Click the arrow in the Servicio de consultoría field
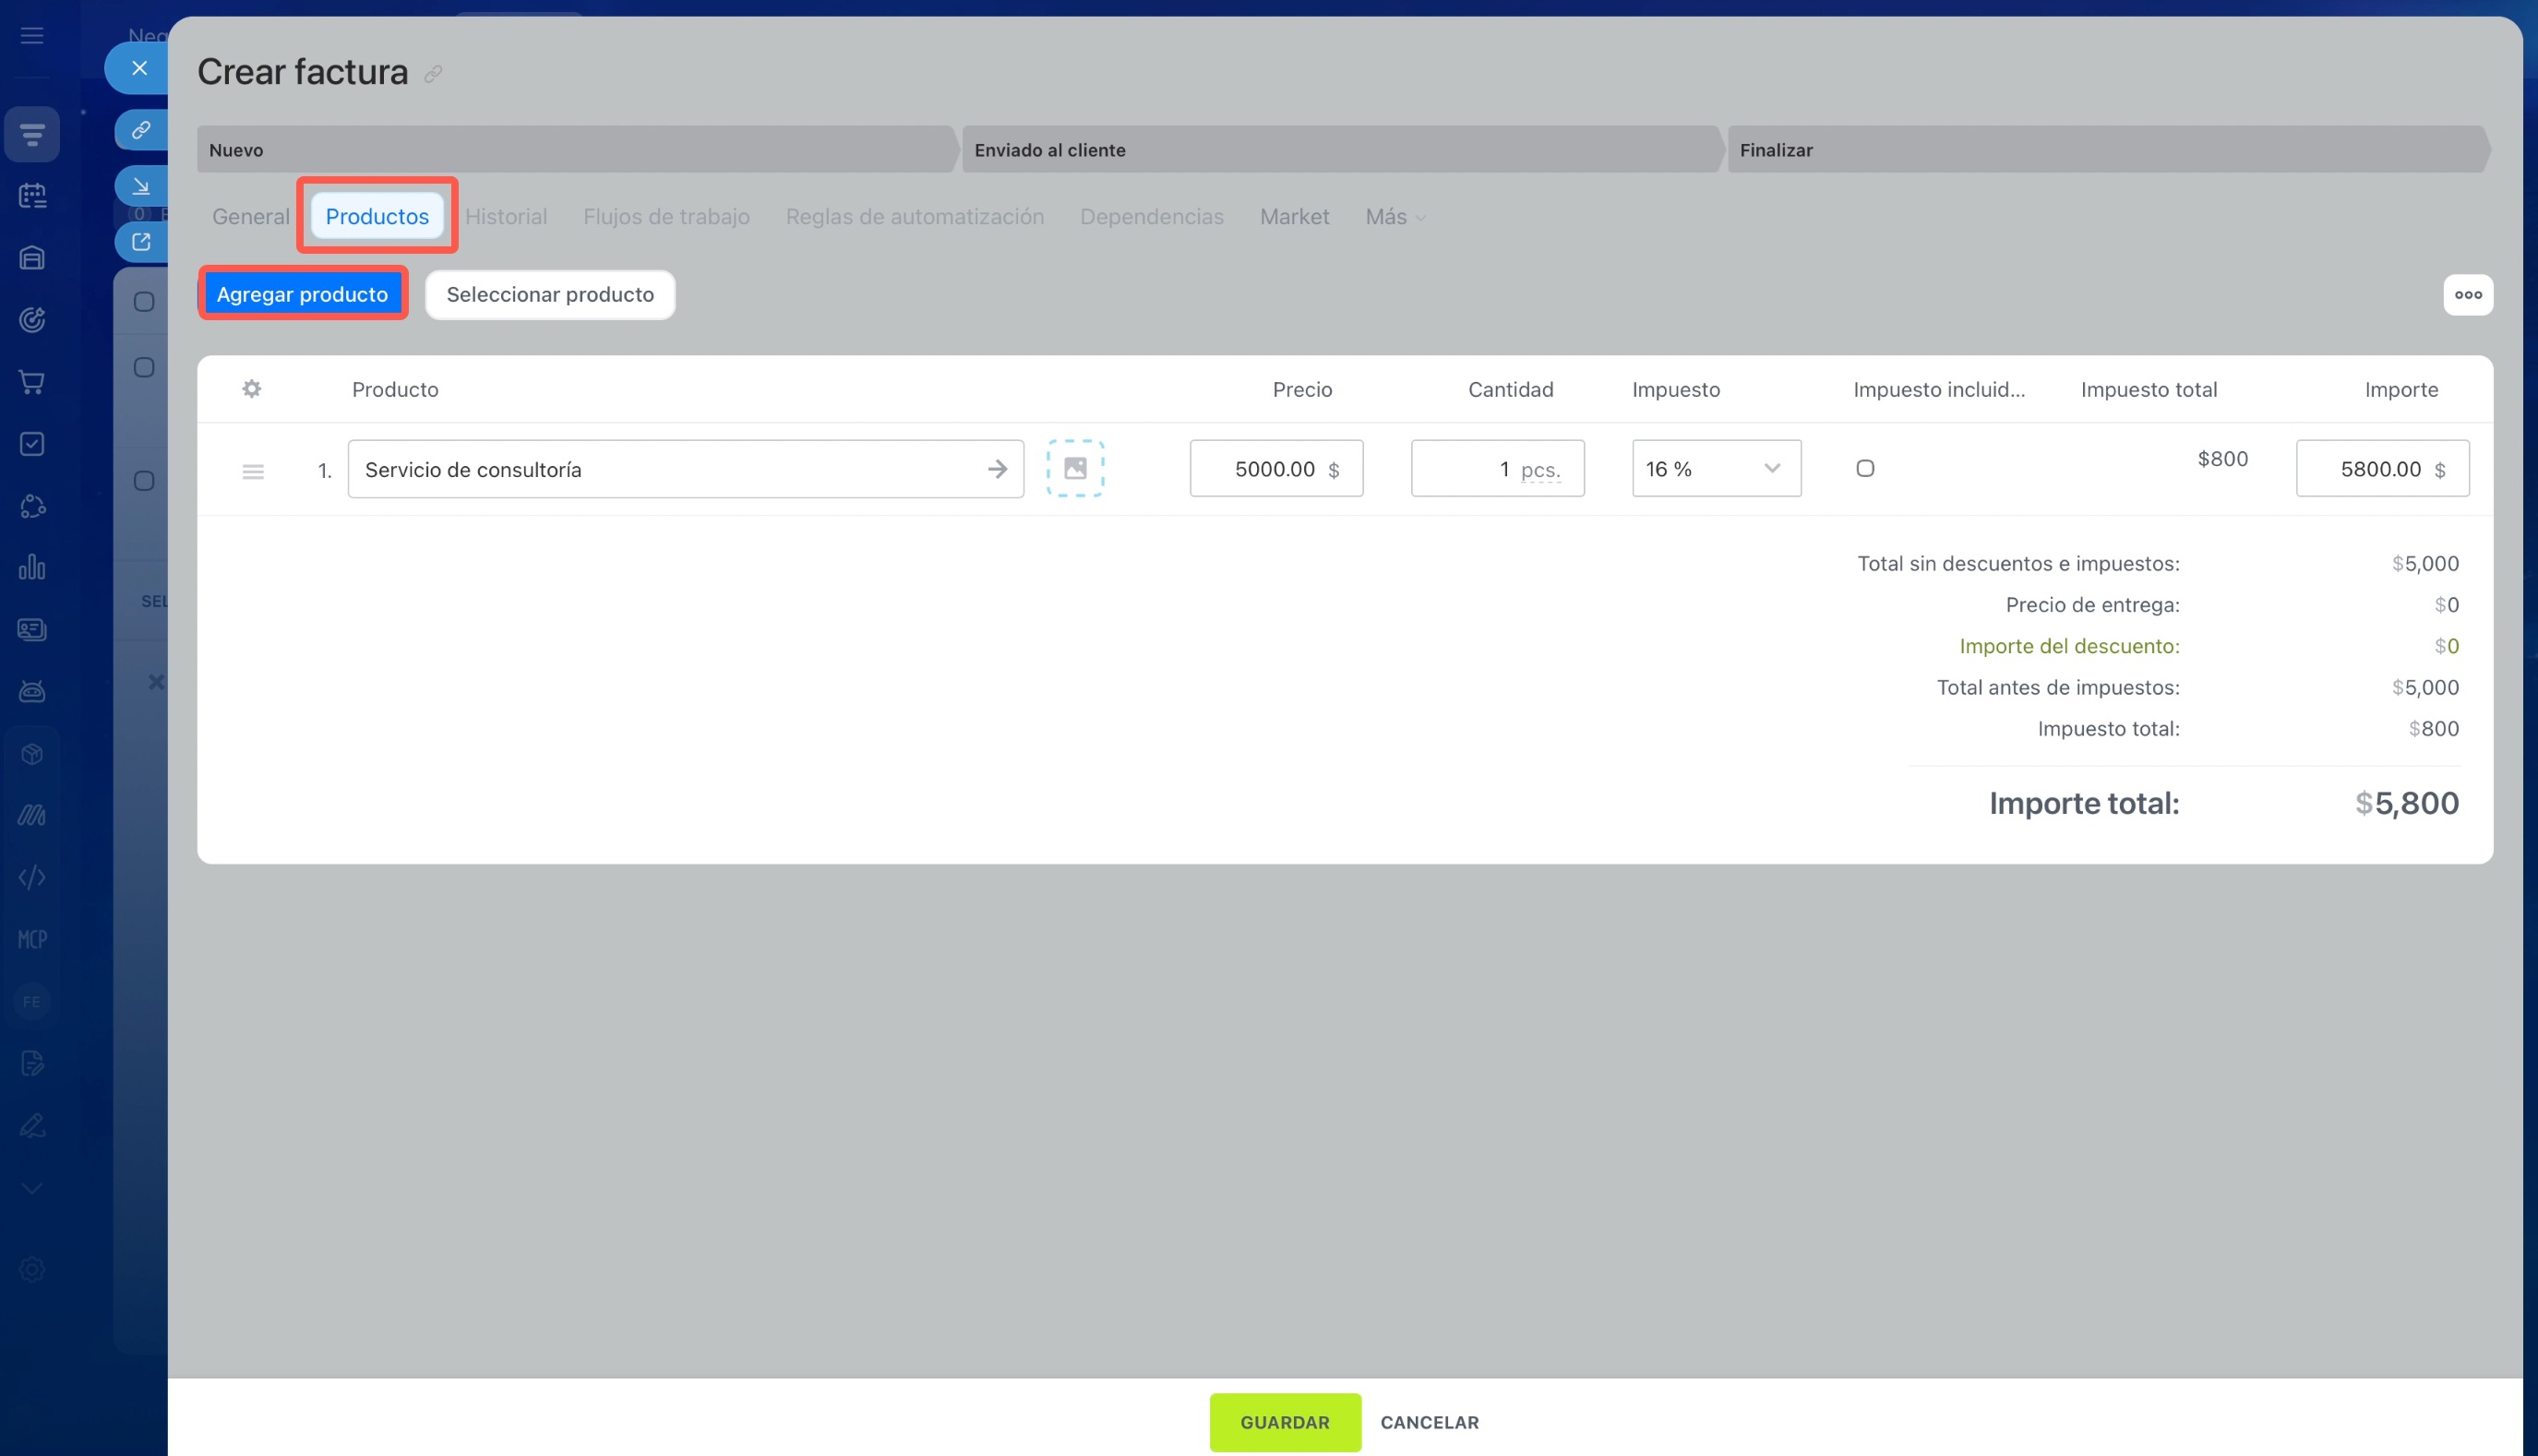Image resolution: width=2538 pixels, height=1456 pixels. click(997, 469)
